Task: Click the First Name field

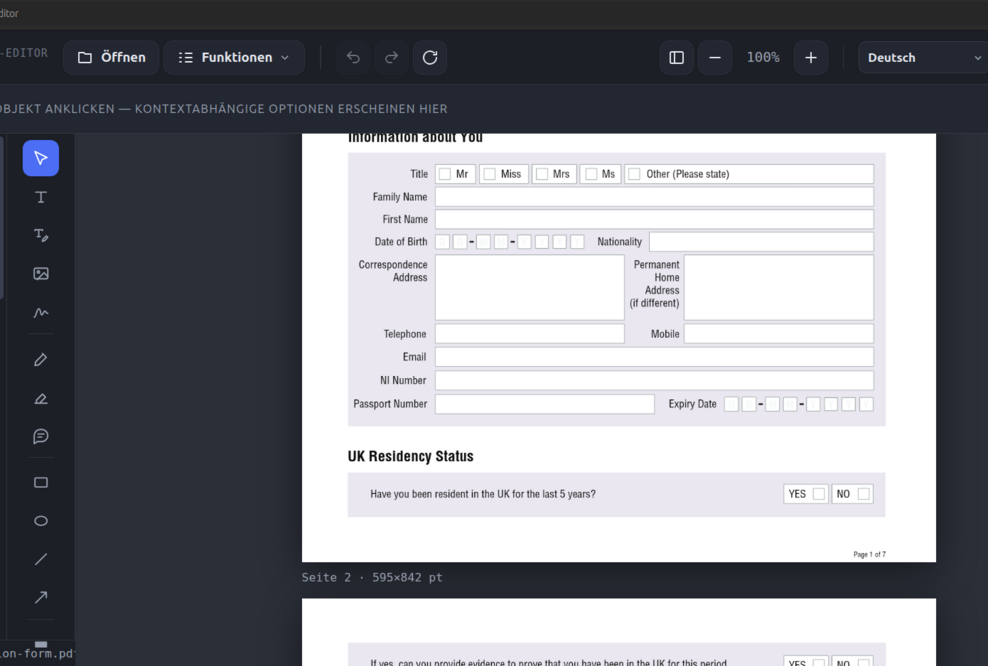Action: point(654,219)
